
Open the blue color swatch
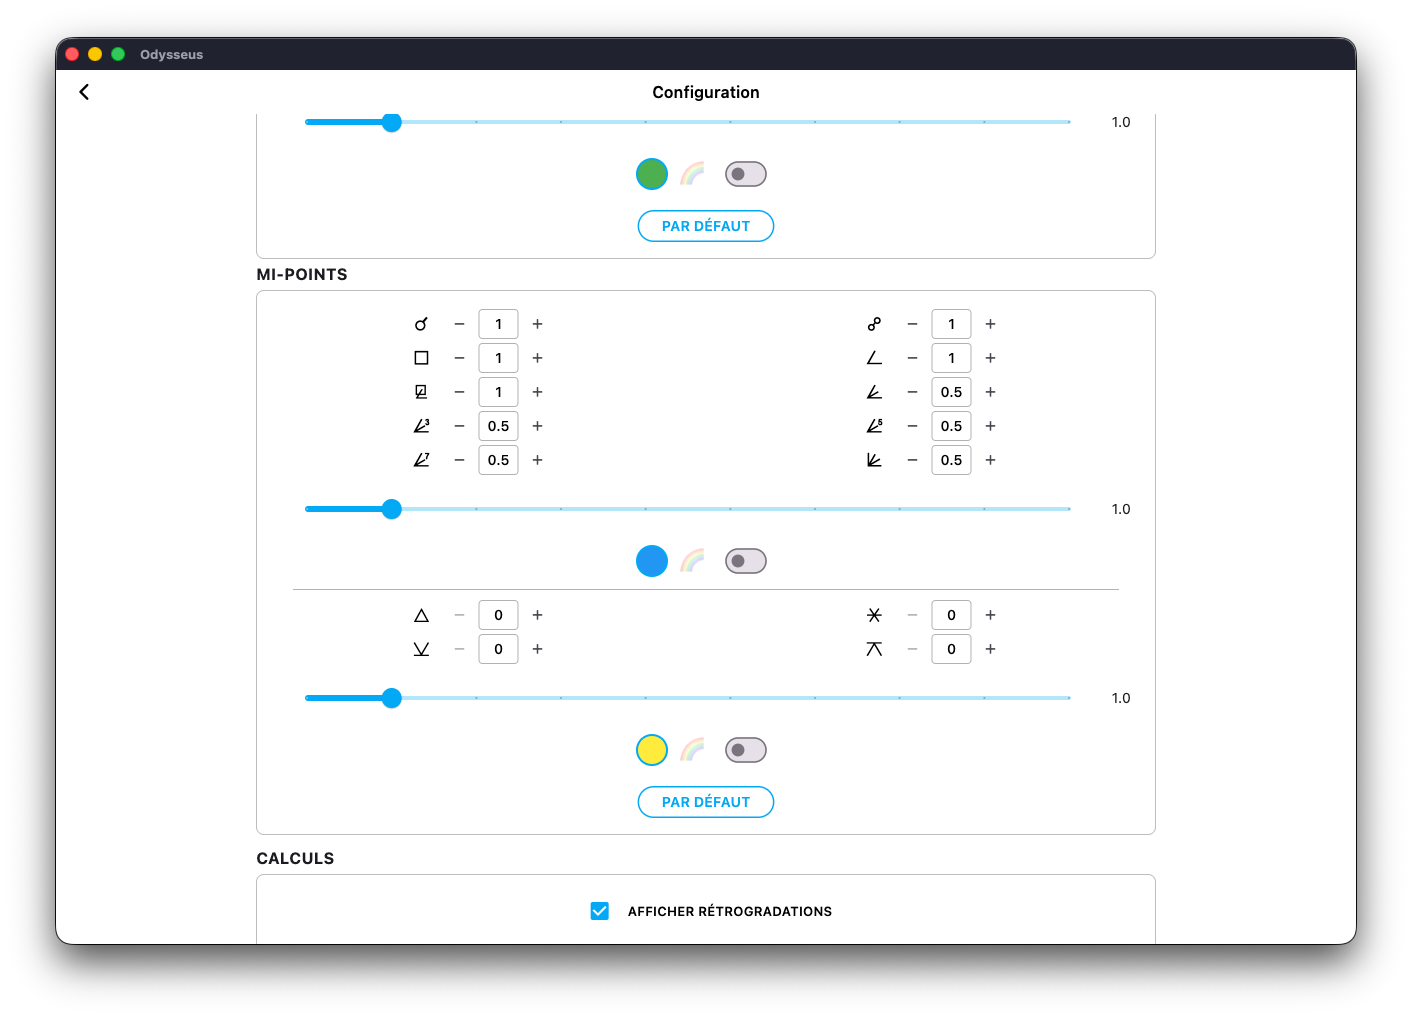[x=652, y=561]
